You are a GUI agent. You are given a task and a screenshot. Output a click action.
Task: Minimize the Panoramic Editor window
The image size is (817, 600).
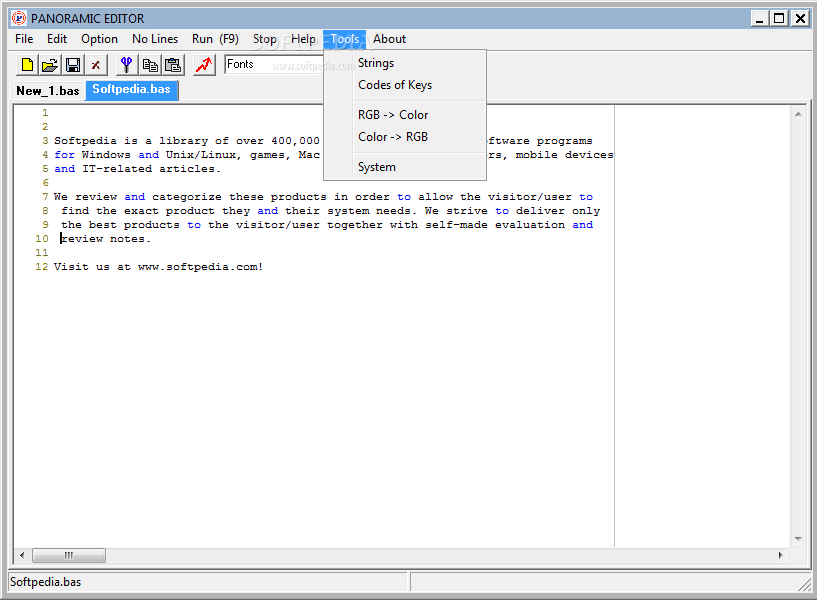(x=759, y=19)
